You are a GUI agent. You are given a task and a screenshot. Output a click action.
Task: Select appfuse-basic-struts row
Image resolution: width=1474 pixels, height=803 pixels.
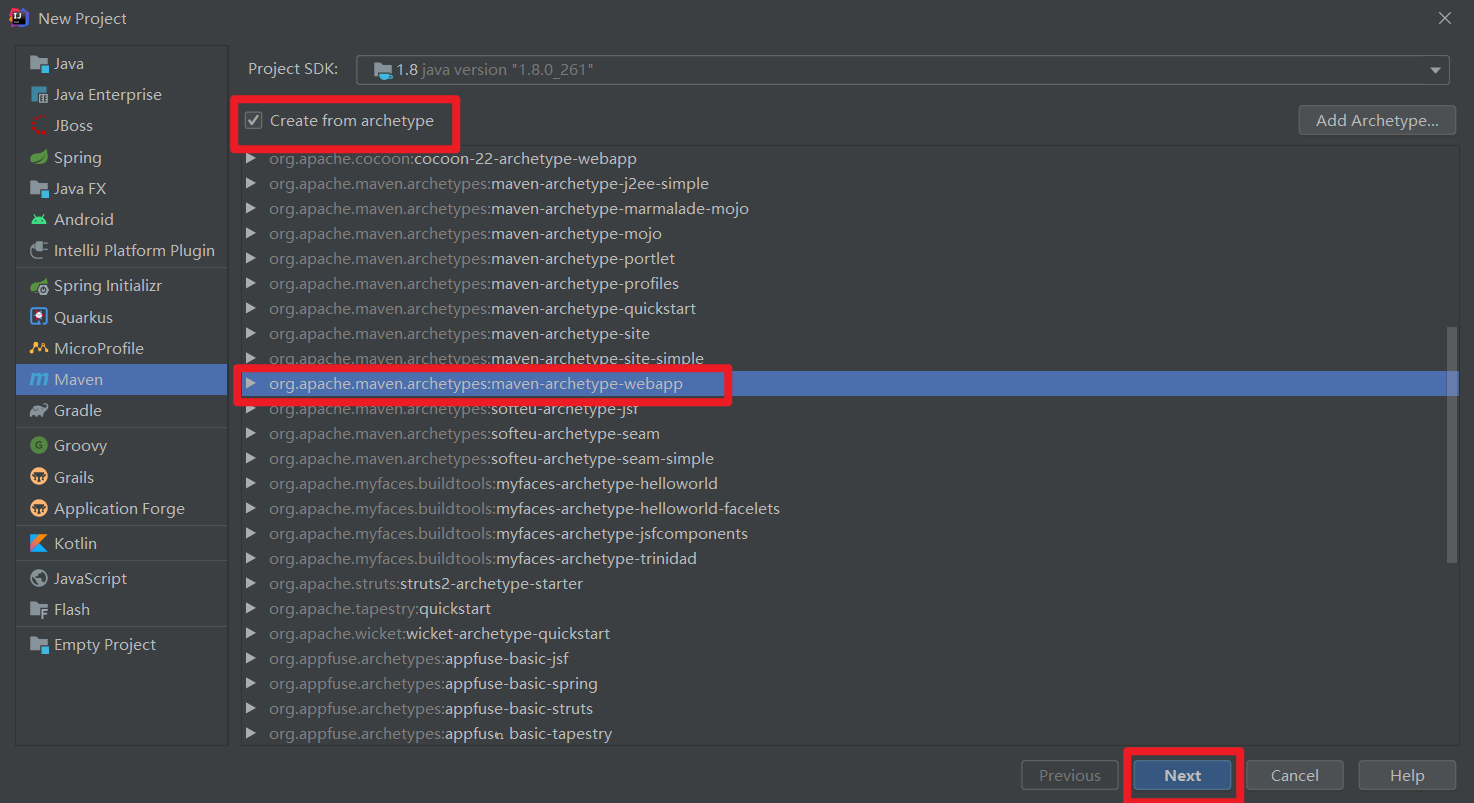pos(850,709)
